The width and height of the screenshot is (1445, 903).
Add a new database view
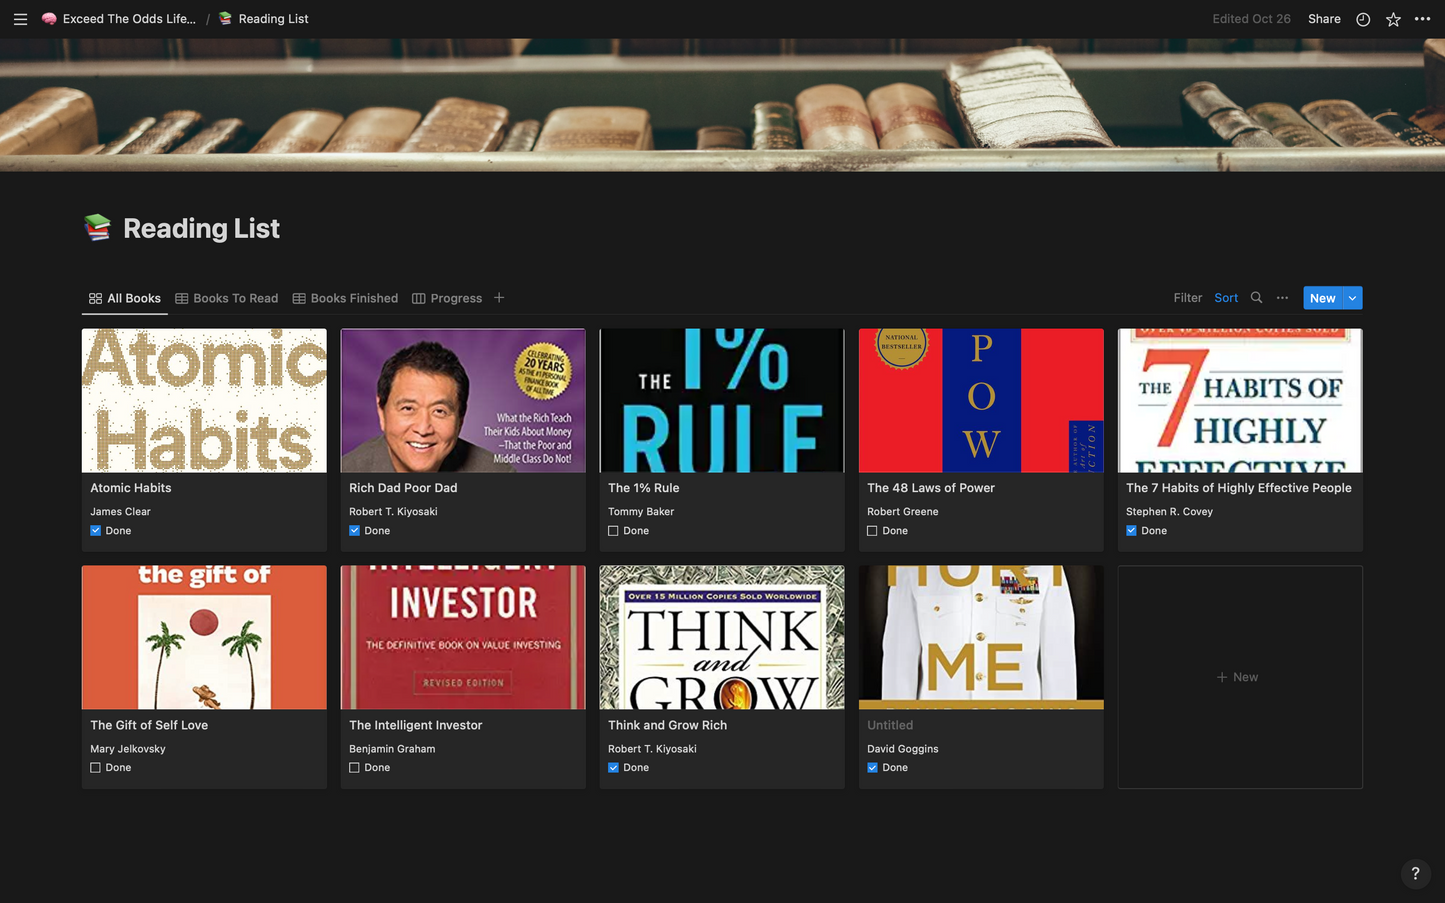pyautogui.click(x=499, y=298)
